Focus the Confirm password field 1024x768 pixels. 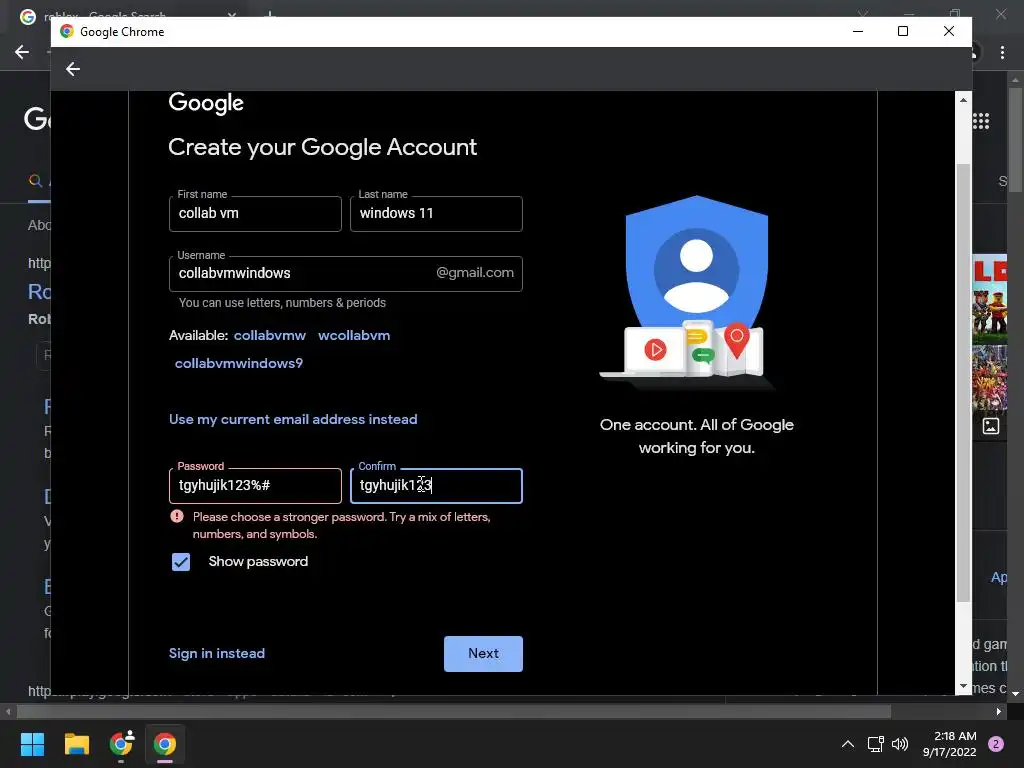tap(436, 486)
